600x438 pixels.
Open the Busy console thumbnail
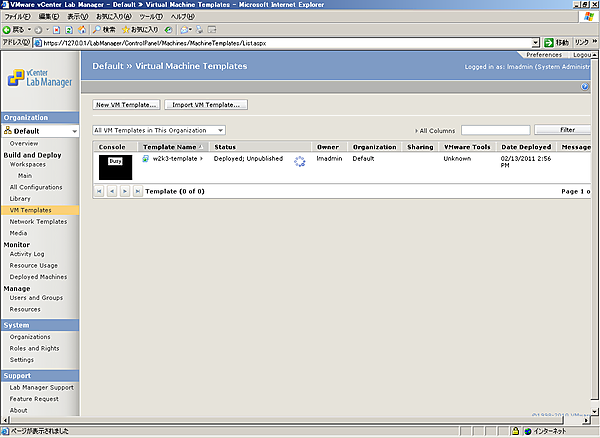tap(115, 167)
